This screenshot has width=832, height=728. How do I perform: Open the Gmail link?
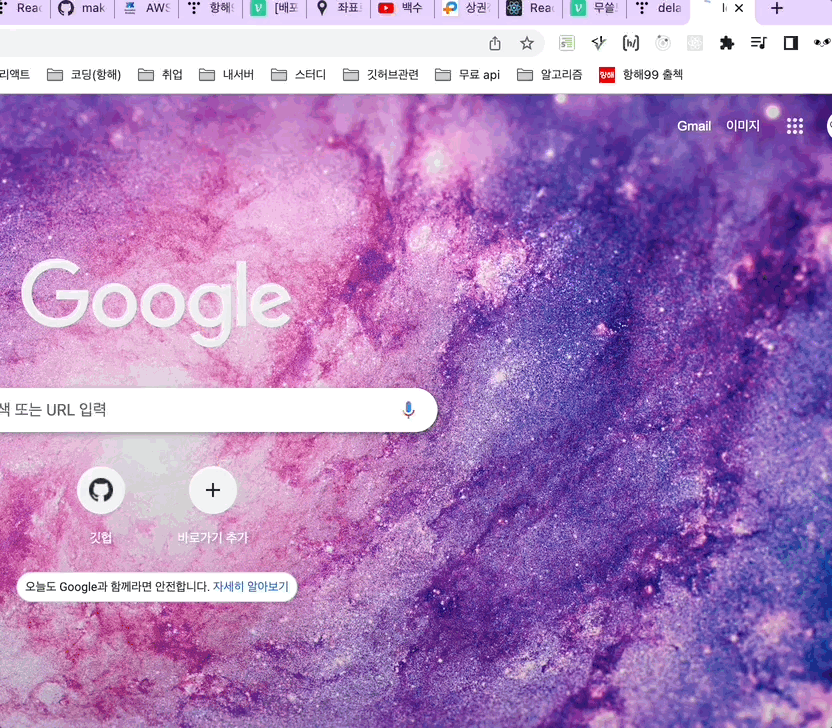coord(694,126)
